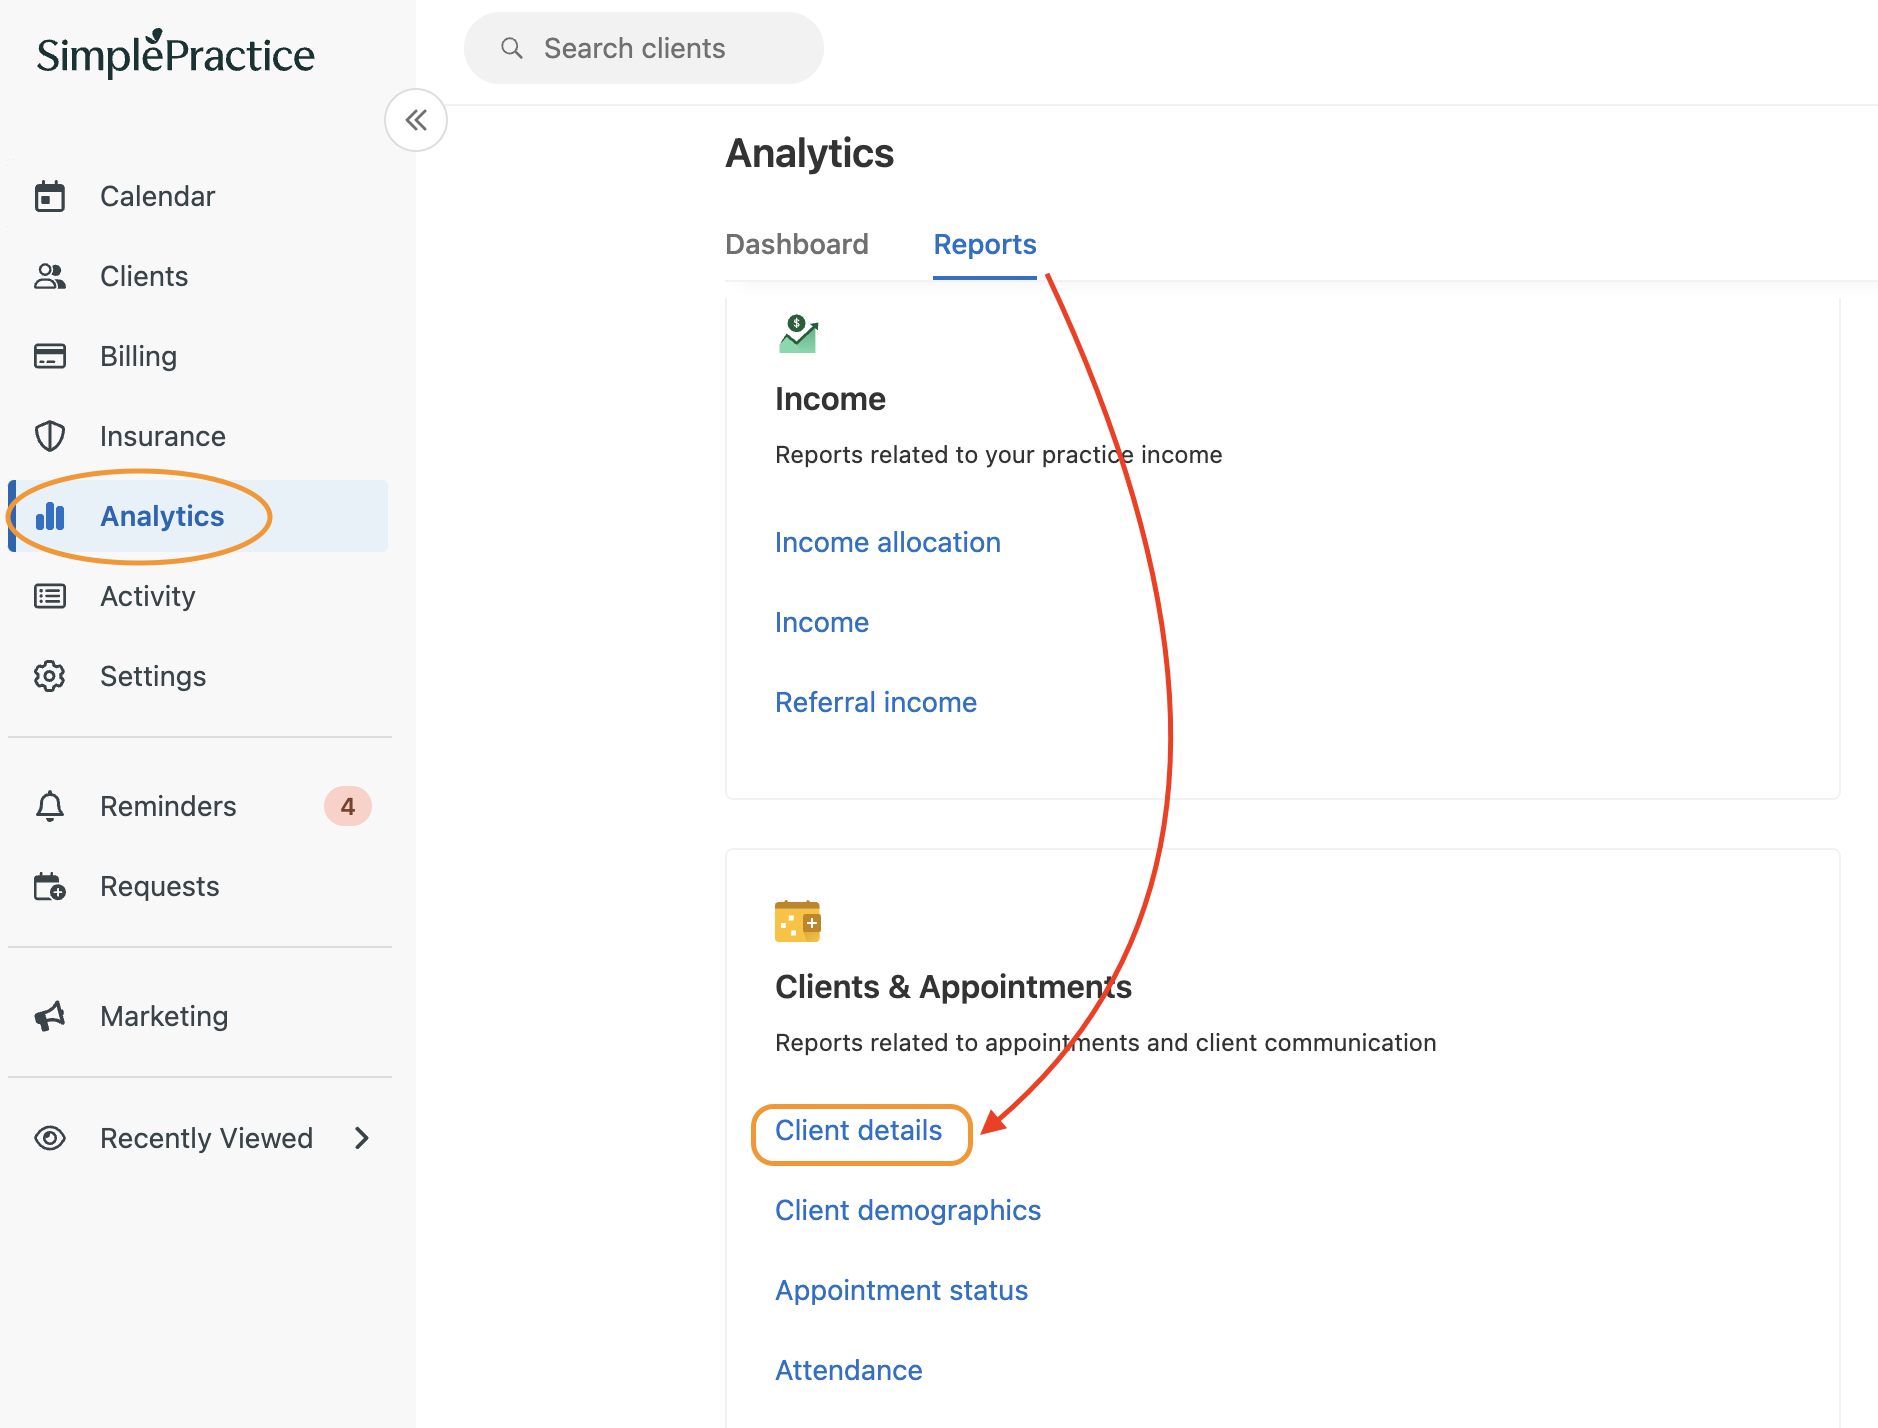View the Appointment status report
The image size is (1878, 1428).
902,1290
